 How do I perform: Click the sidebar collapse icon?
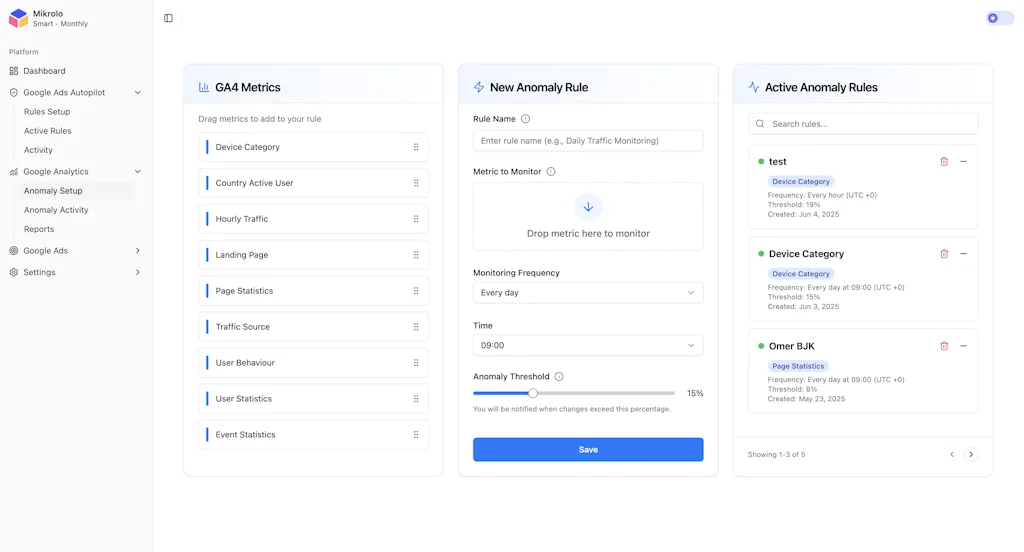coord(168,18)
